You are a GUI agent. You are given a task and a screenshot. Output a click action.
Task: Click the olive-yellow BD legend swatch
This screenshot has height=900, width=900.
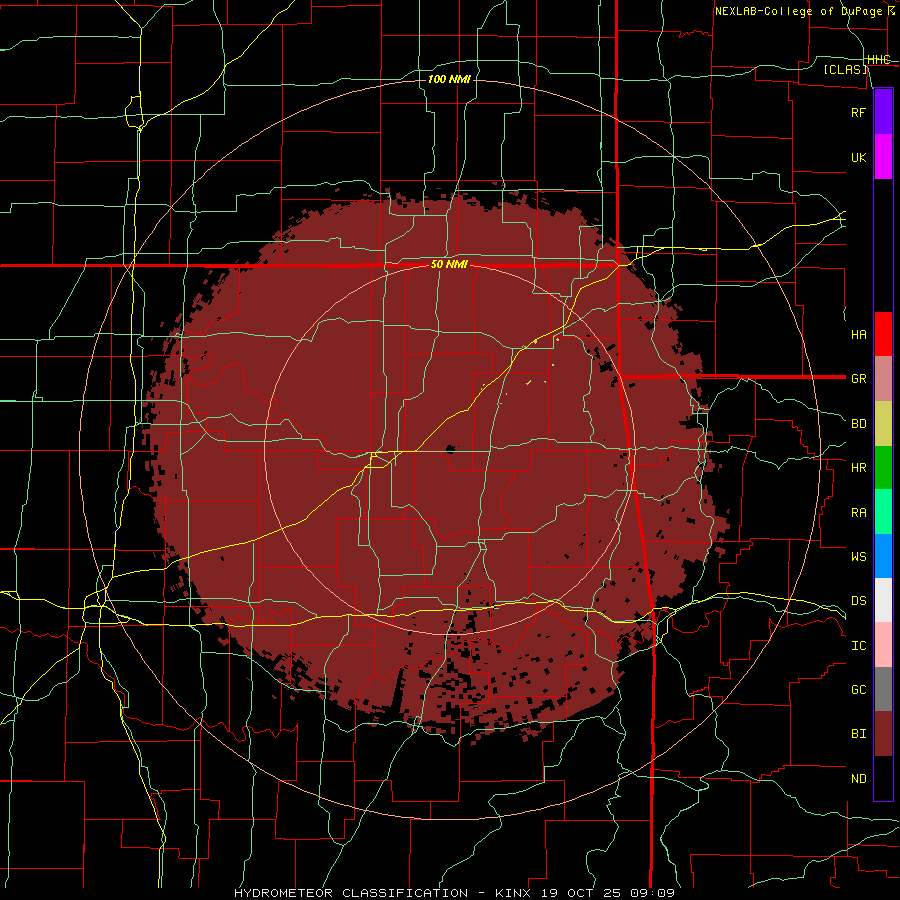(x=883, y=424)
